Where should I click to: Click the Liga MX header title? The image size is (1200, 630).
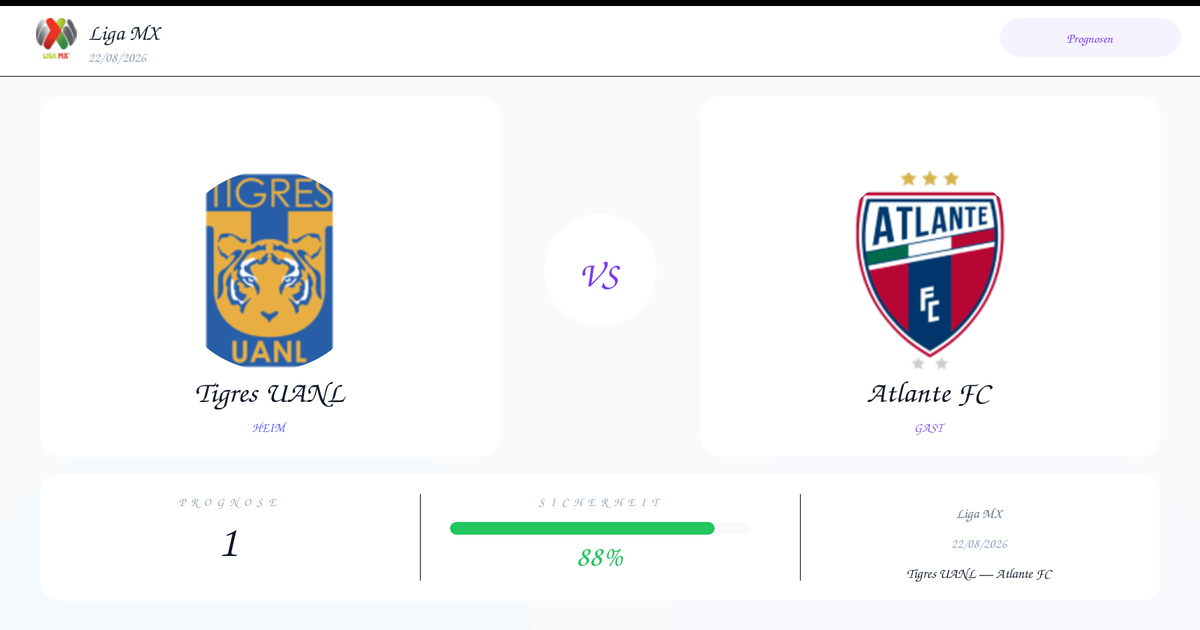(x=125, y=34)
